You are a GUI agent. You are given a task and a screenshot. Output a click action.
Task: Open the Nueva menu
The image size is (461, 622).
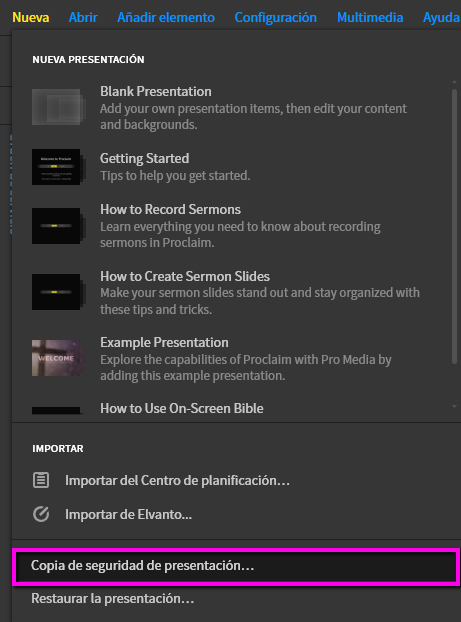click(x=31, y=17)
